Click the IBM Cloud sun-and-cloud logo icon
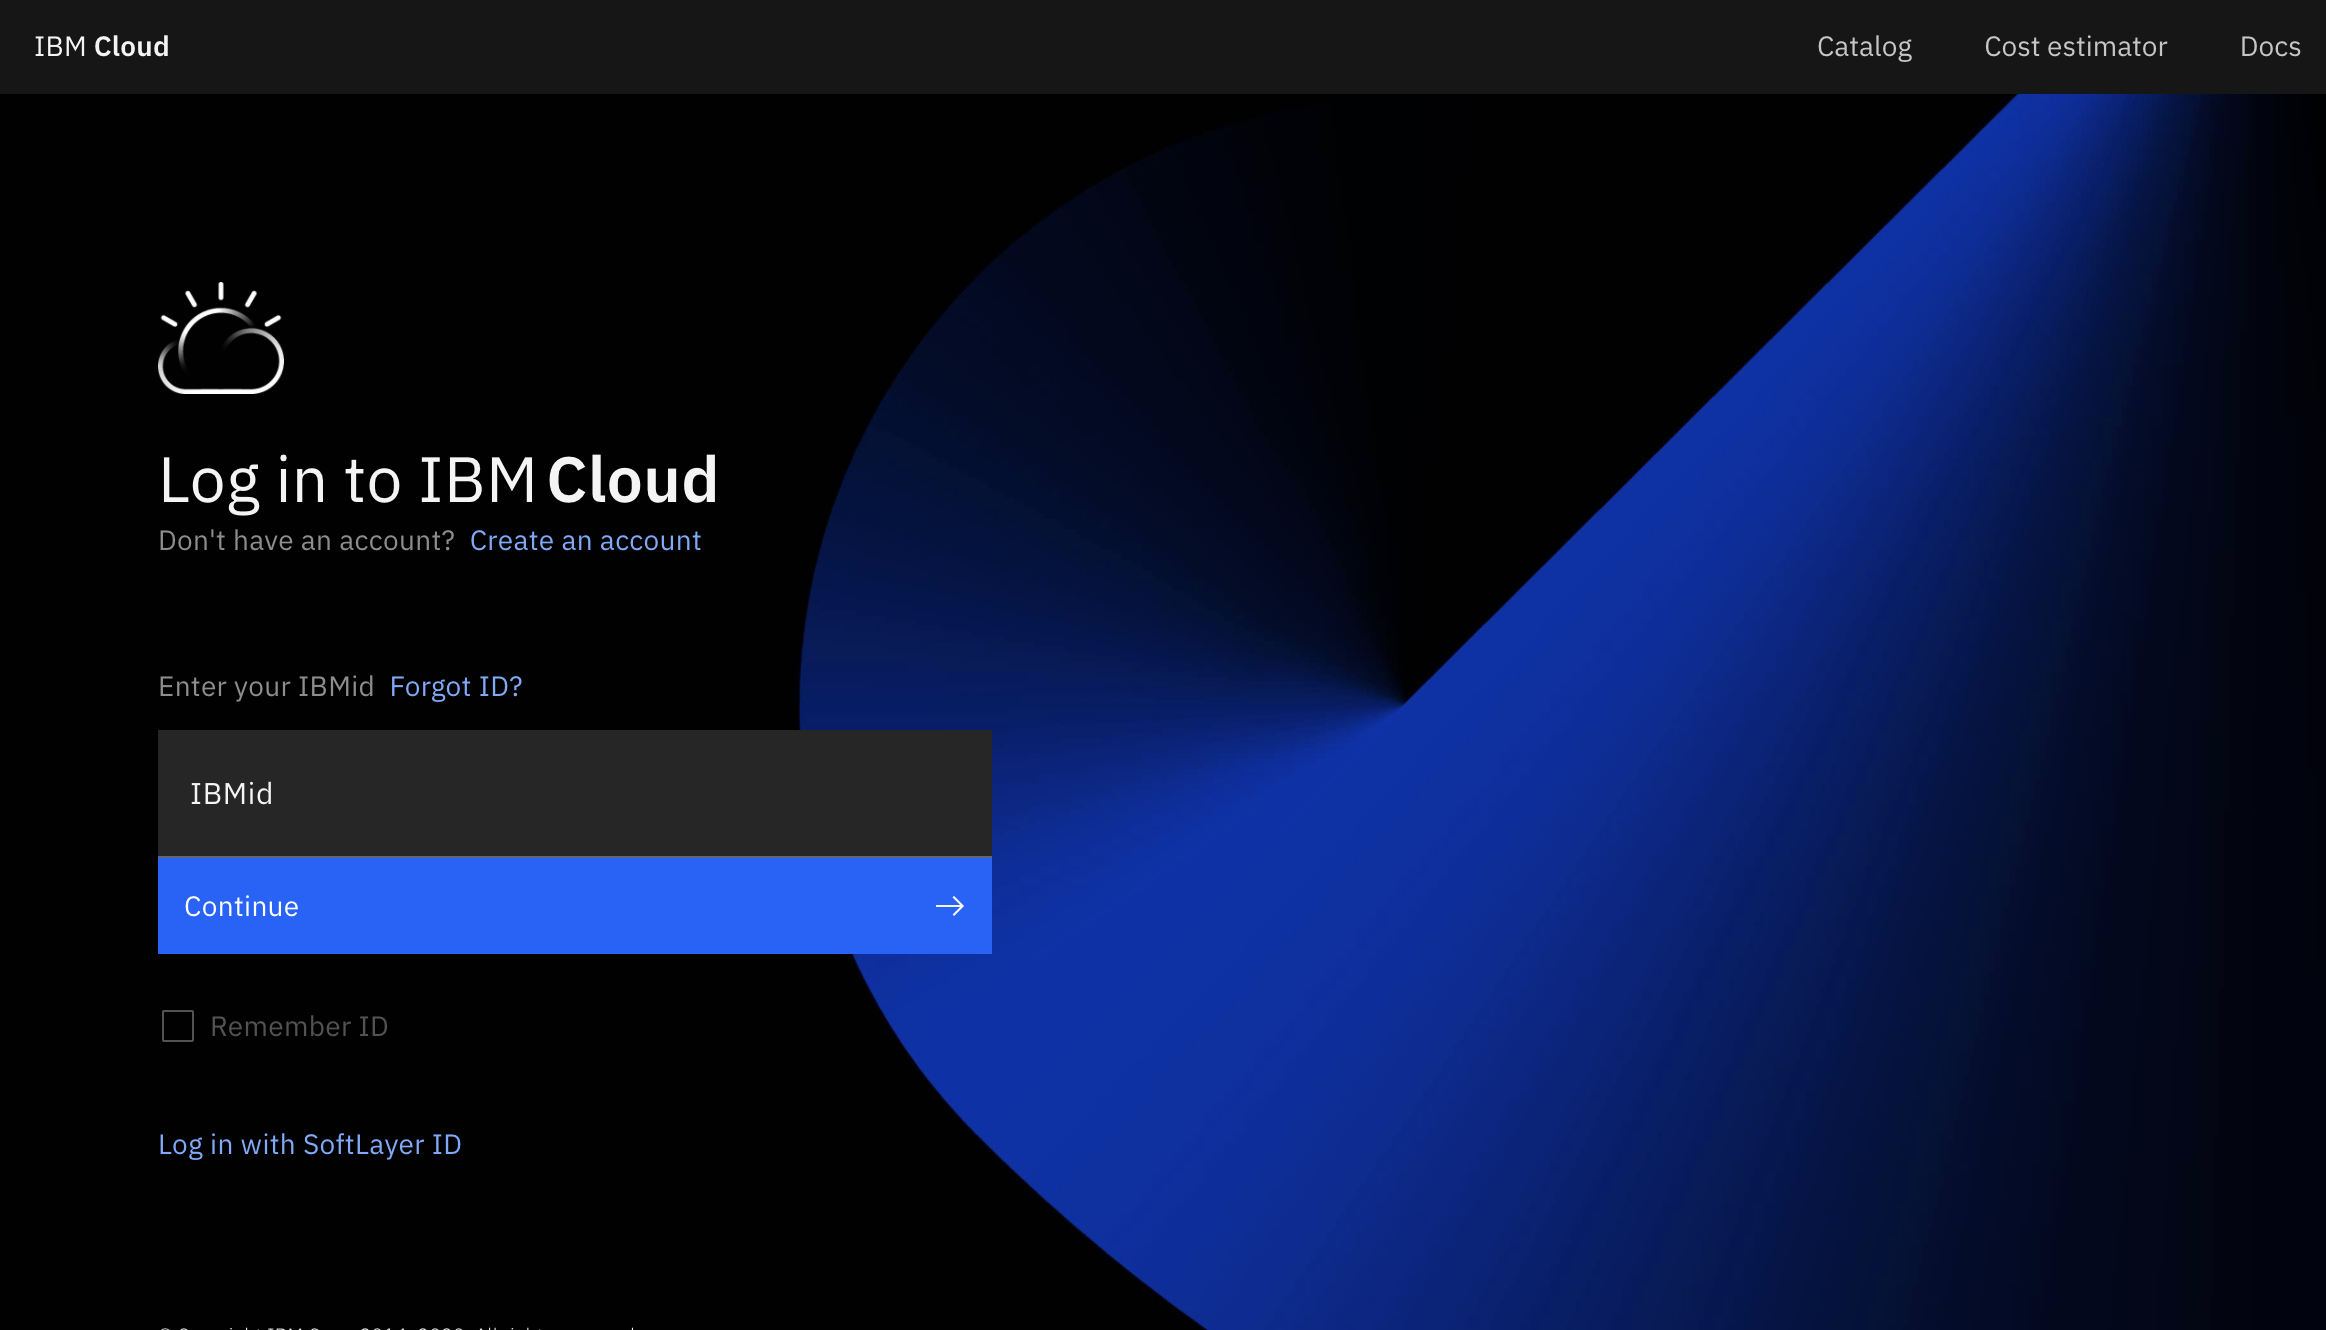This screenshot has width=2326, height=1330. [221, 340]
